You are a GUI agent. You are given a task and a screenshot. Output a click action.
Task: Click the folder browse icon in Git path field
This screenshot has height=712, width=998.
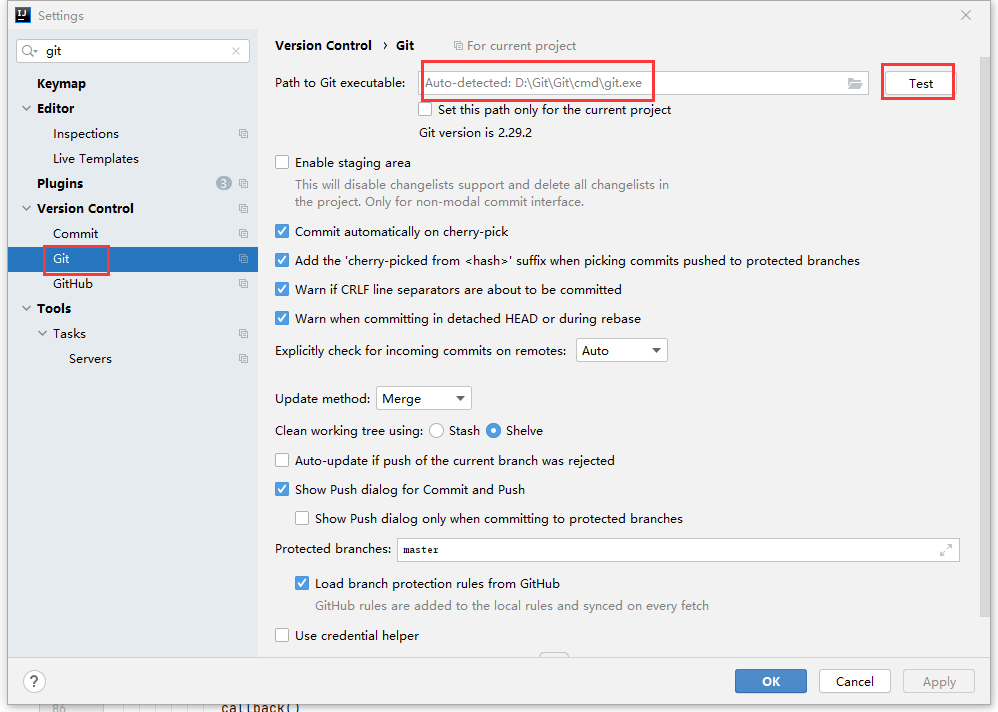click(854, 83)
